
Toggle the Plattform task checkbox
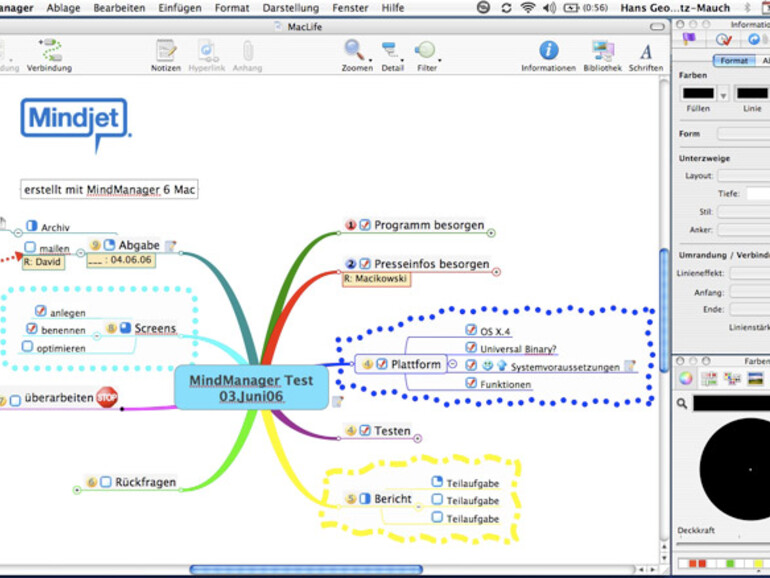coord(382,364)
